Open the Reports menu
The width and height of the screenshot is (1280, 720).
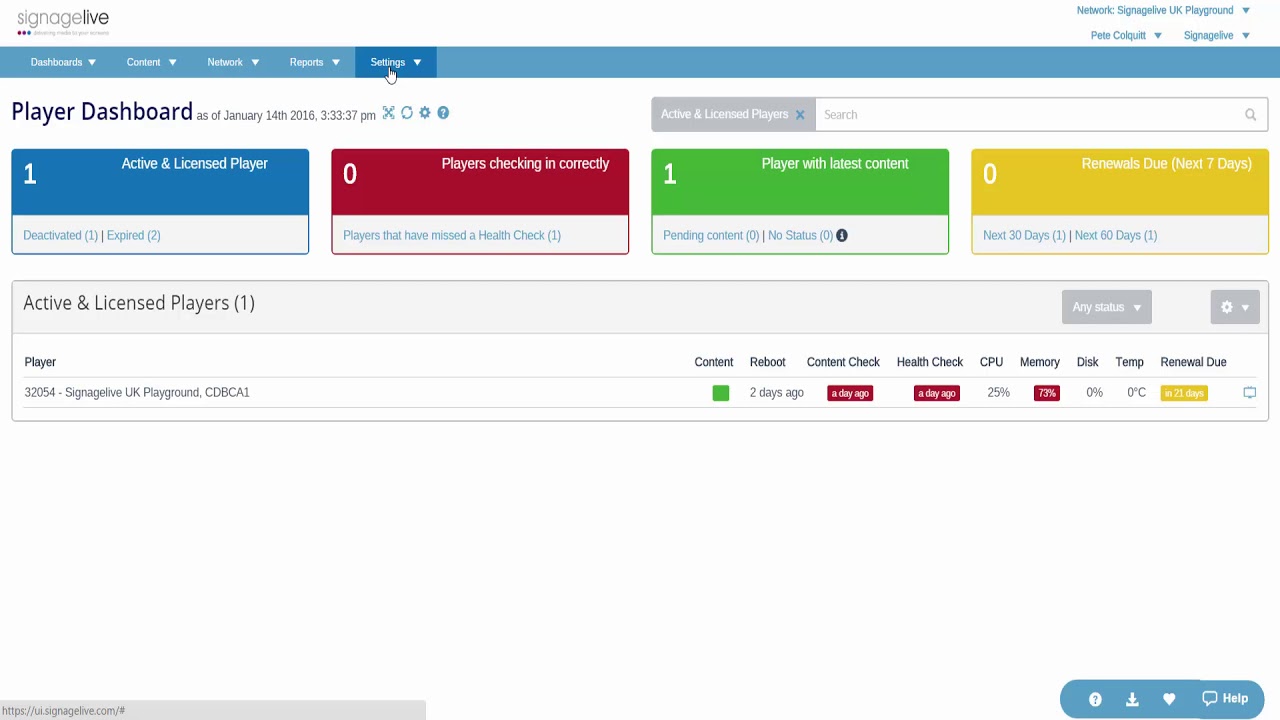[x=315, y=62]
